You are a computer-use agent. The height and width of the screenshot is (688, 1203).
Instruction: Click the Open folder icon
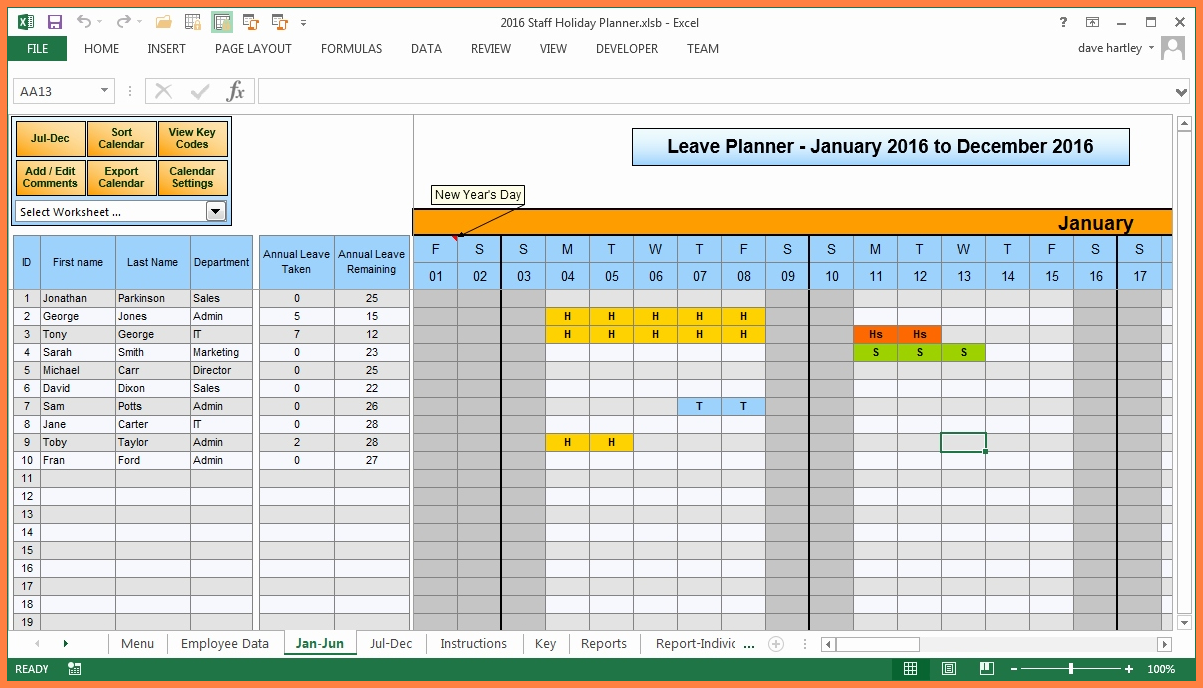click(164, 22)
